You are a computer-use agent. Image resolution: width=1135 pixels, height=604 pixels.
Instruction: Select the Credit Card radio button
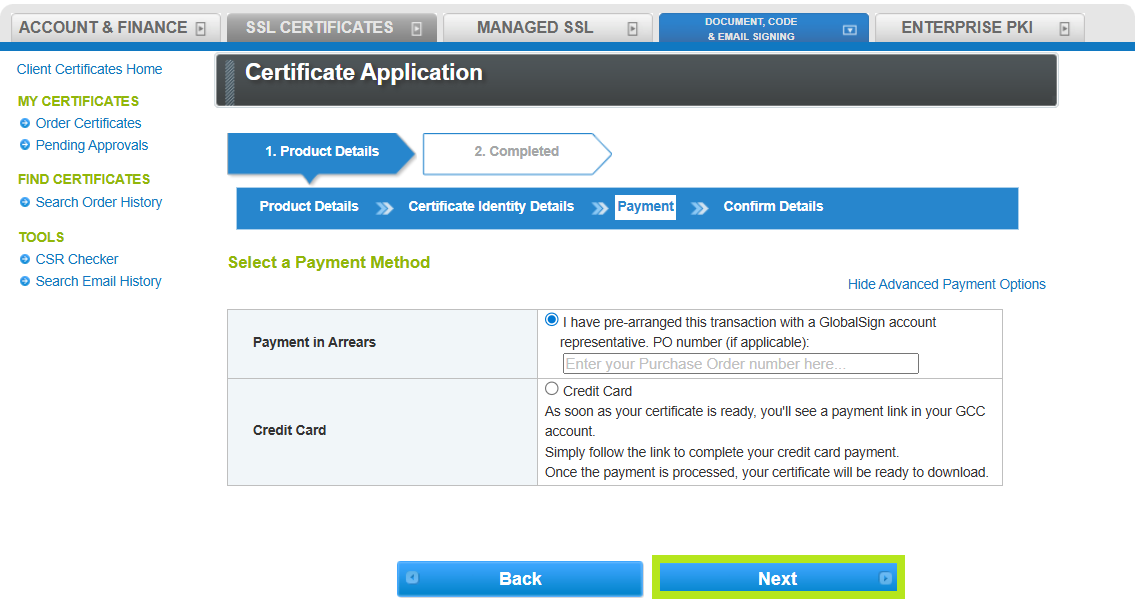(x=552, y=390)
